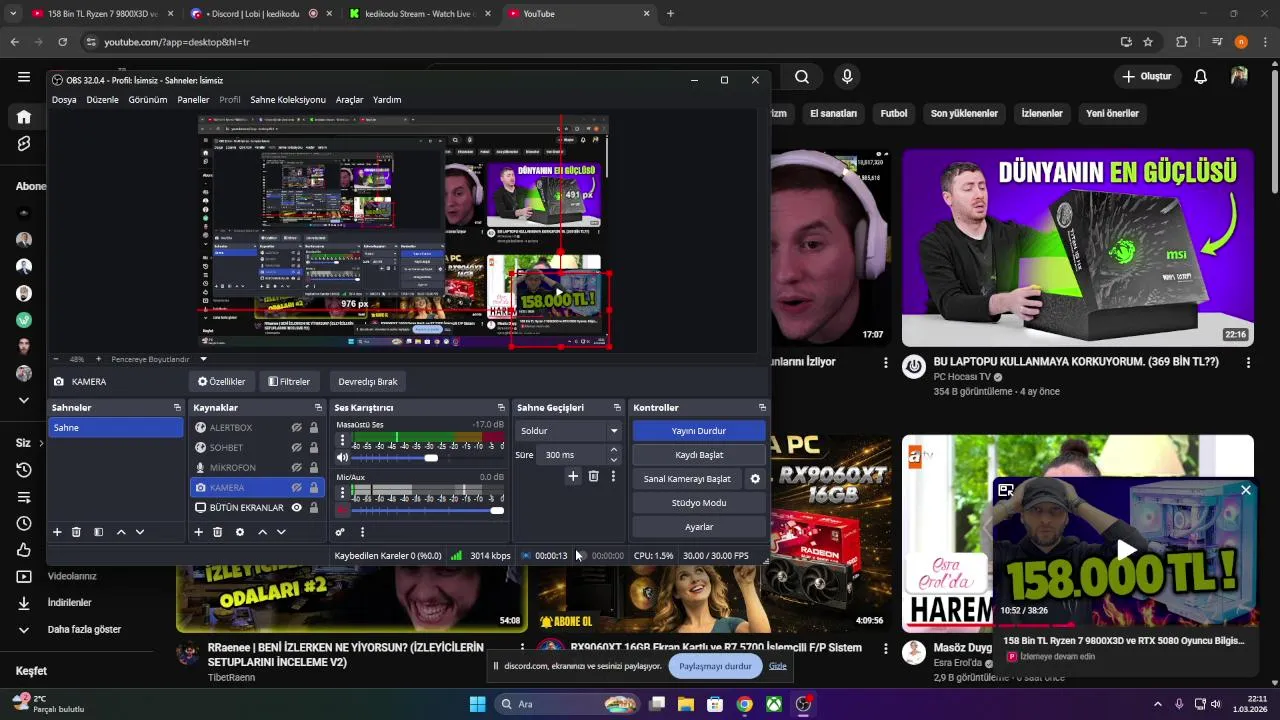Open Araçlar menu in OBS
The width and height of the screenshot is (1280, 720).
pos(349,100)
